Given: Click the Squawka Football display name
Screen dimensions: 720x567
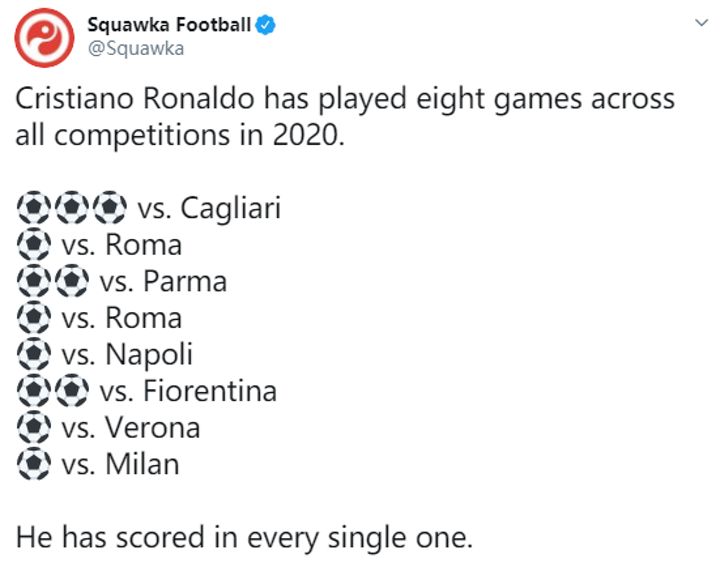Looking at the screenshot, I should pyautogui.click(x=169, y=25).
